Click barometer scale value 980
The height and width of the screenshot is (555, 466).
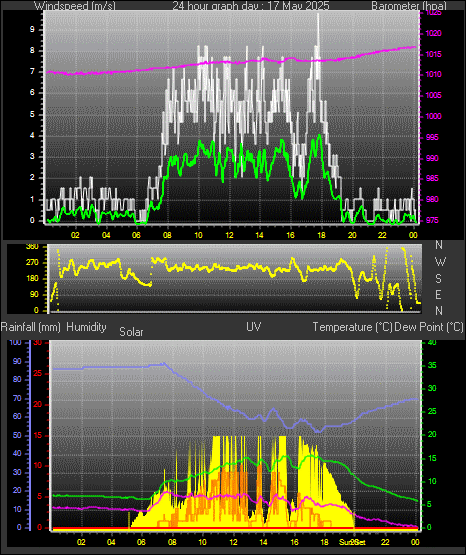click(x=432, y=199)
